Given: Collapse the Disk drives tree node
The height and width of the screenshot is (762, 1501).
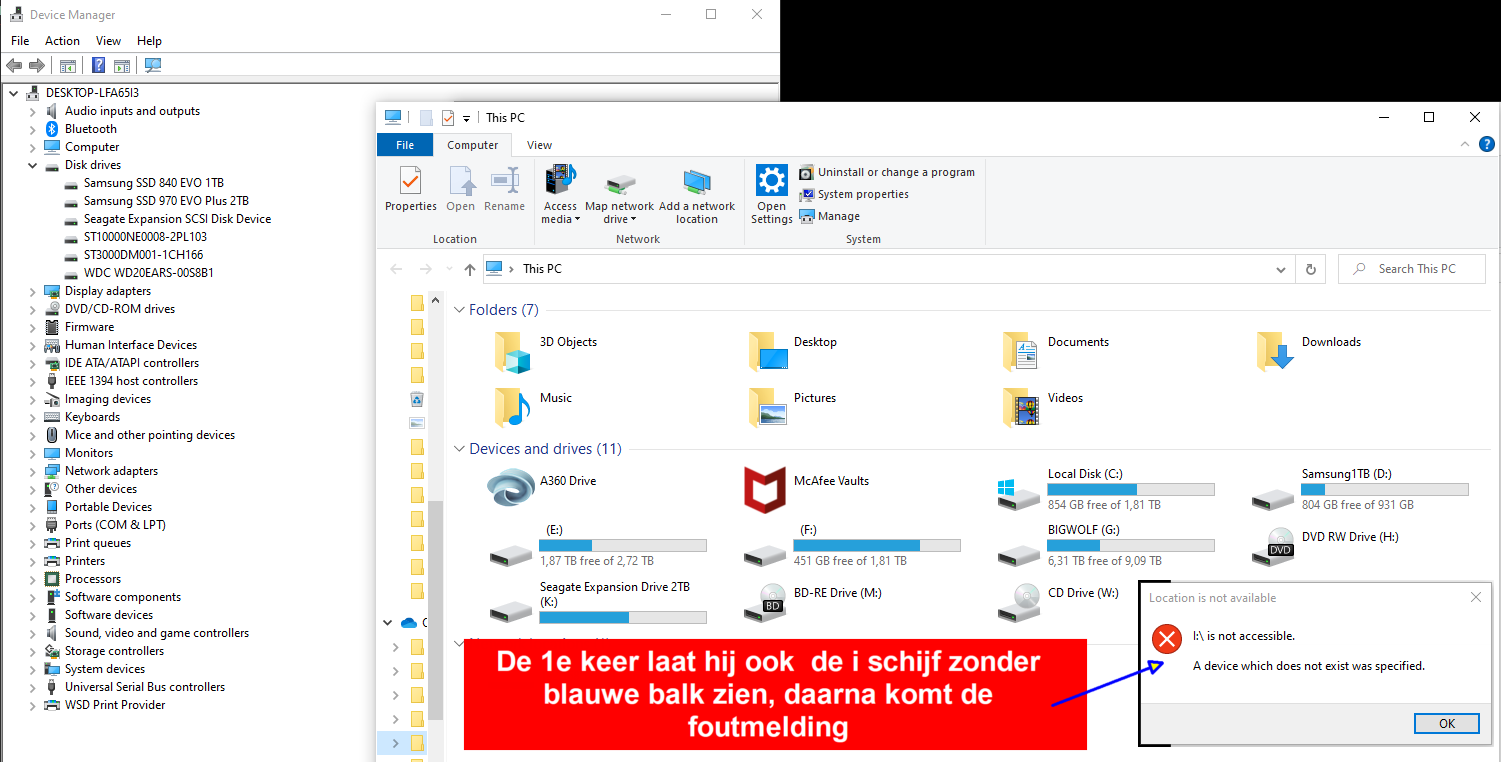Looking at the screenshot, I should 33,165.
